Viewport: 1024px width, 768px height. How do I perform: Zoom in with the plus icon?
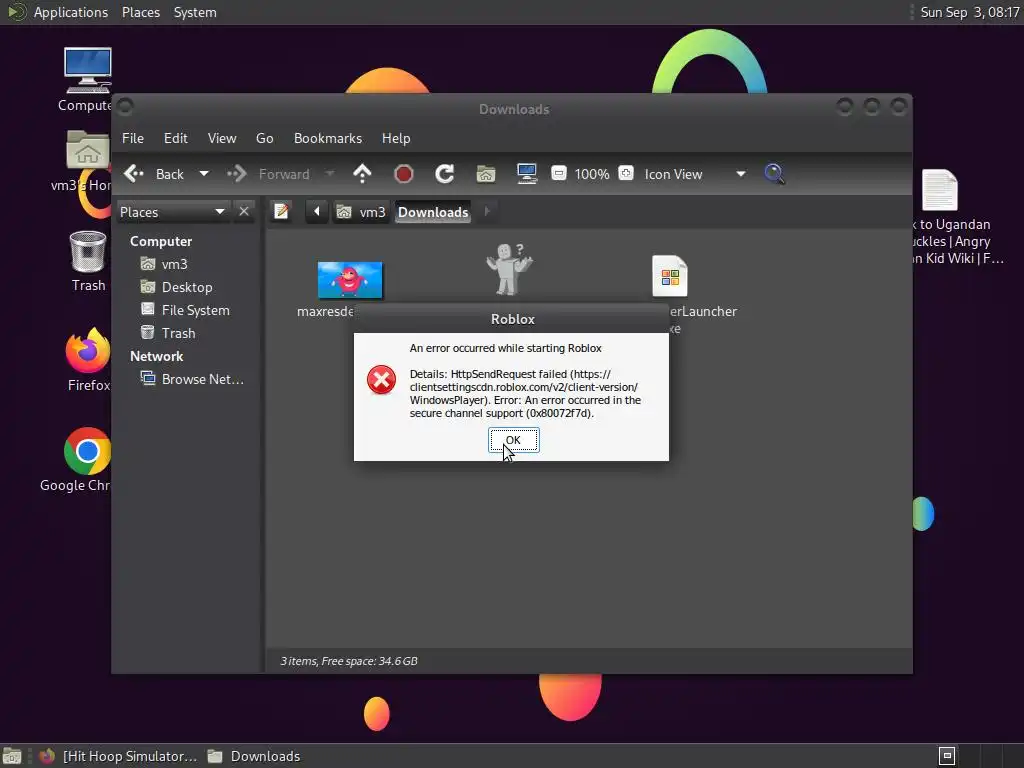pyautogui.click(x=626, y=174)
